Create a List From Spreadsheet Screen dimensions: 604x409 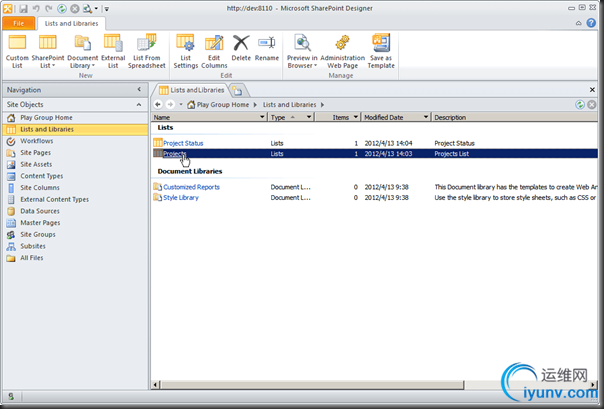tap(146, 51)
